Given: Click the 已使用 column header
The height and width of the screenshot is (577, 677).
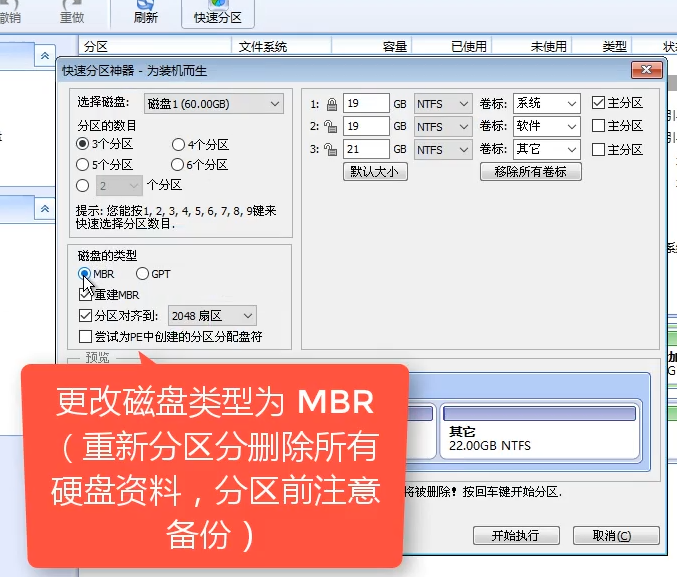Looking at the screenshot, I should [452, 46].
